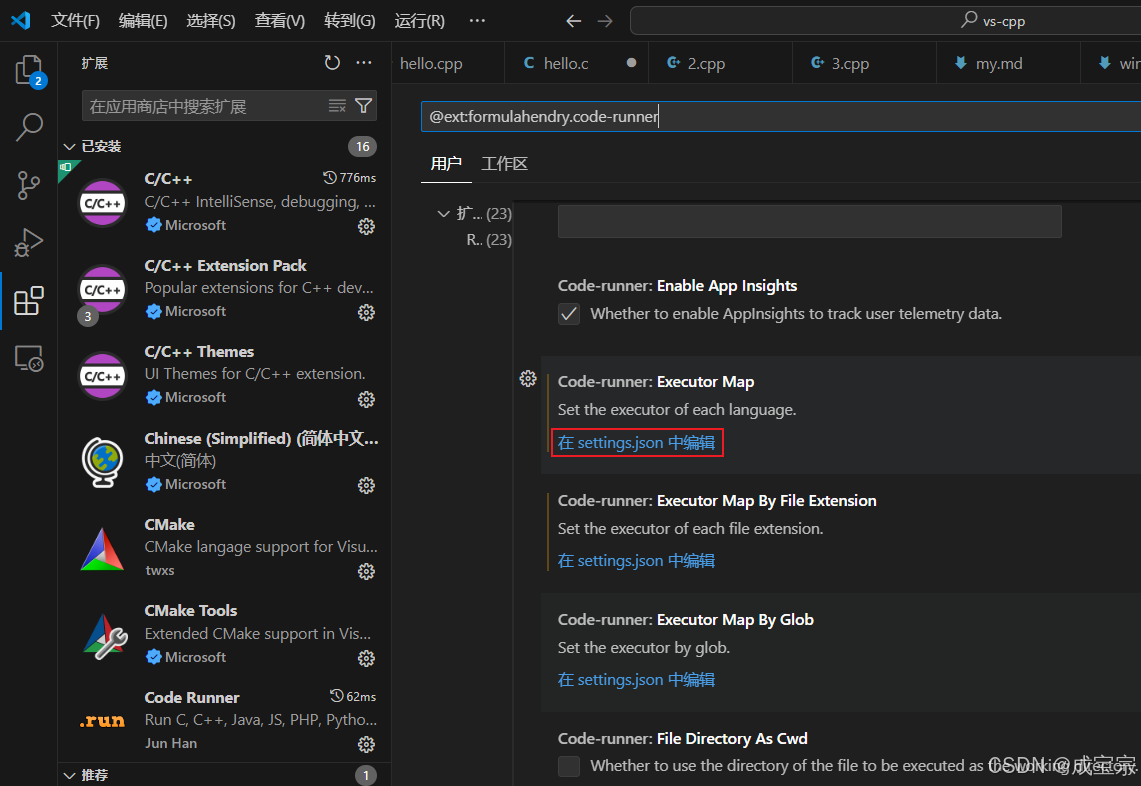Open the Explorer view in activity bar
This screenshot has width=1141, height=786.
(x=29, y=71)
